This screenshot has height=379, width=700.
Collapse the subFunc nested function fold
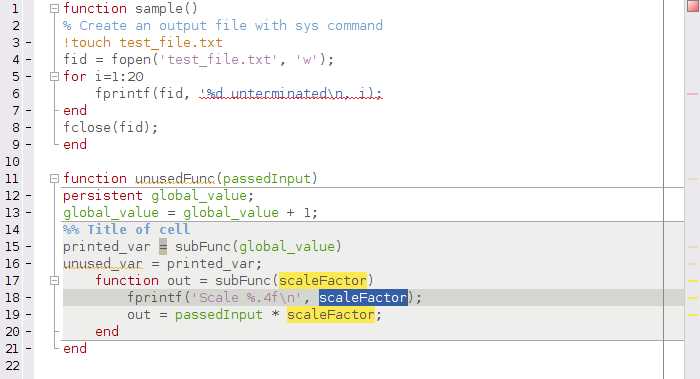pos(54,280)
